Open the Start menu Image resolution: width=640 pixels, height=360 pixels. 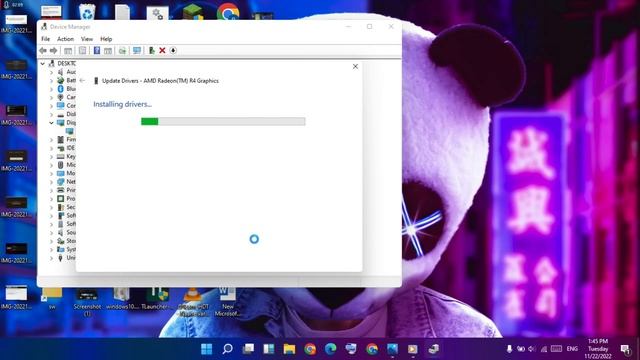(x=207, y=349)
